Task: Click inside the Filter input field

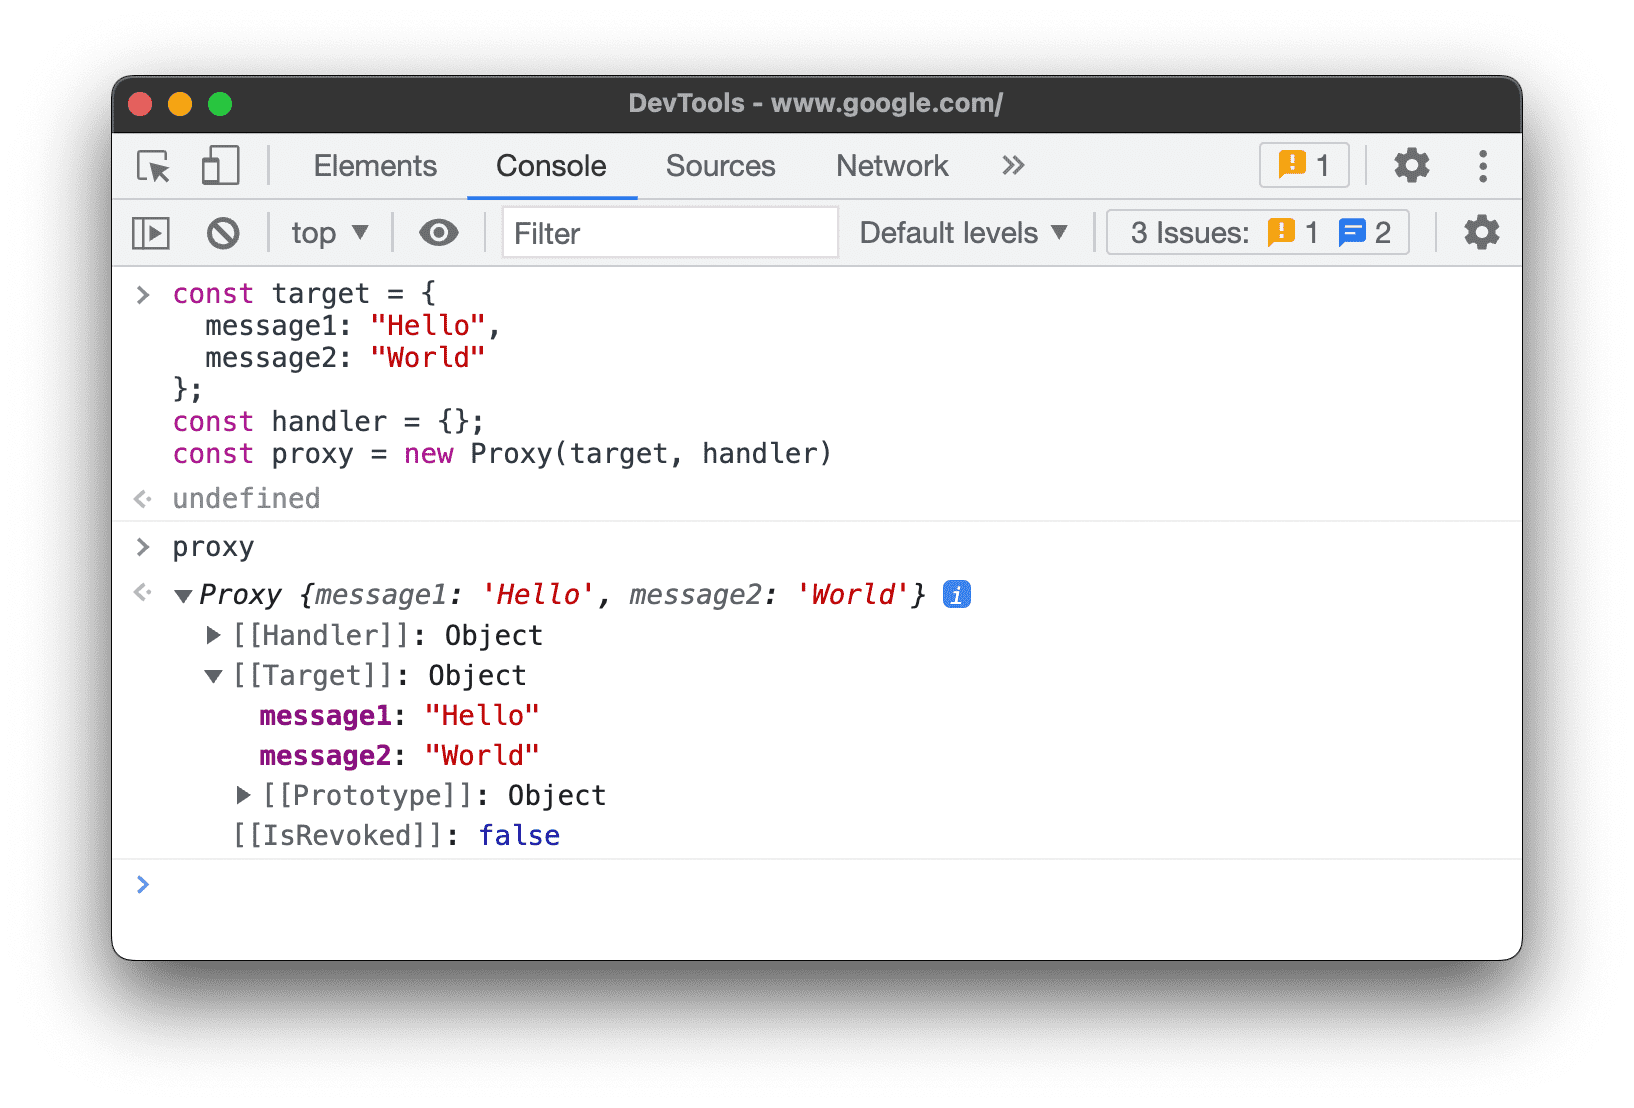Action: pyautogui.click(x=670, y=232)
